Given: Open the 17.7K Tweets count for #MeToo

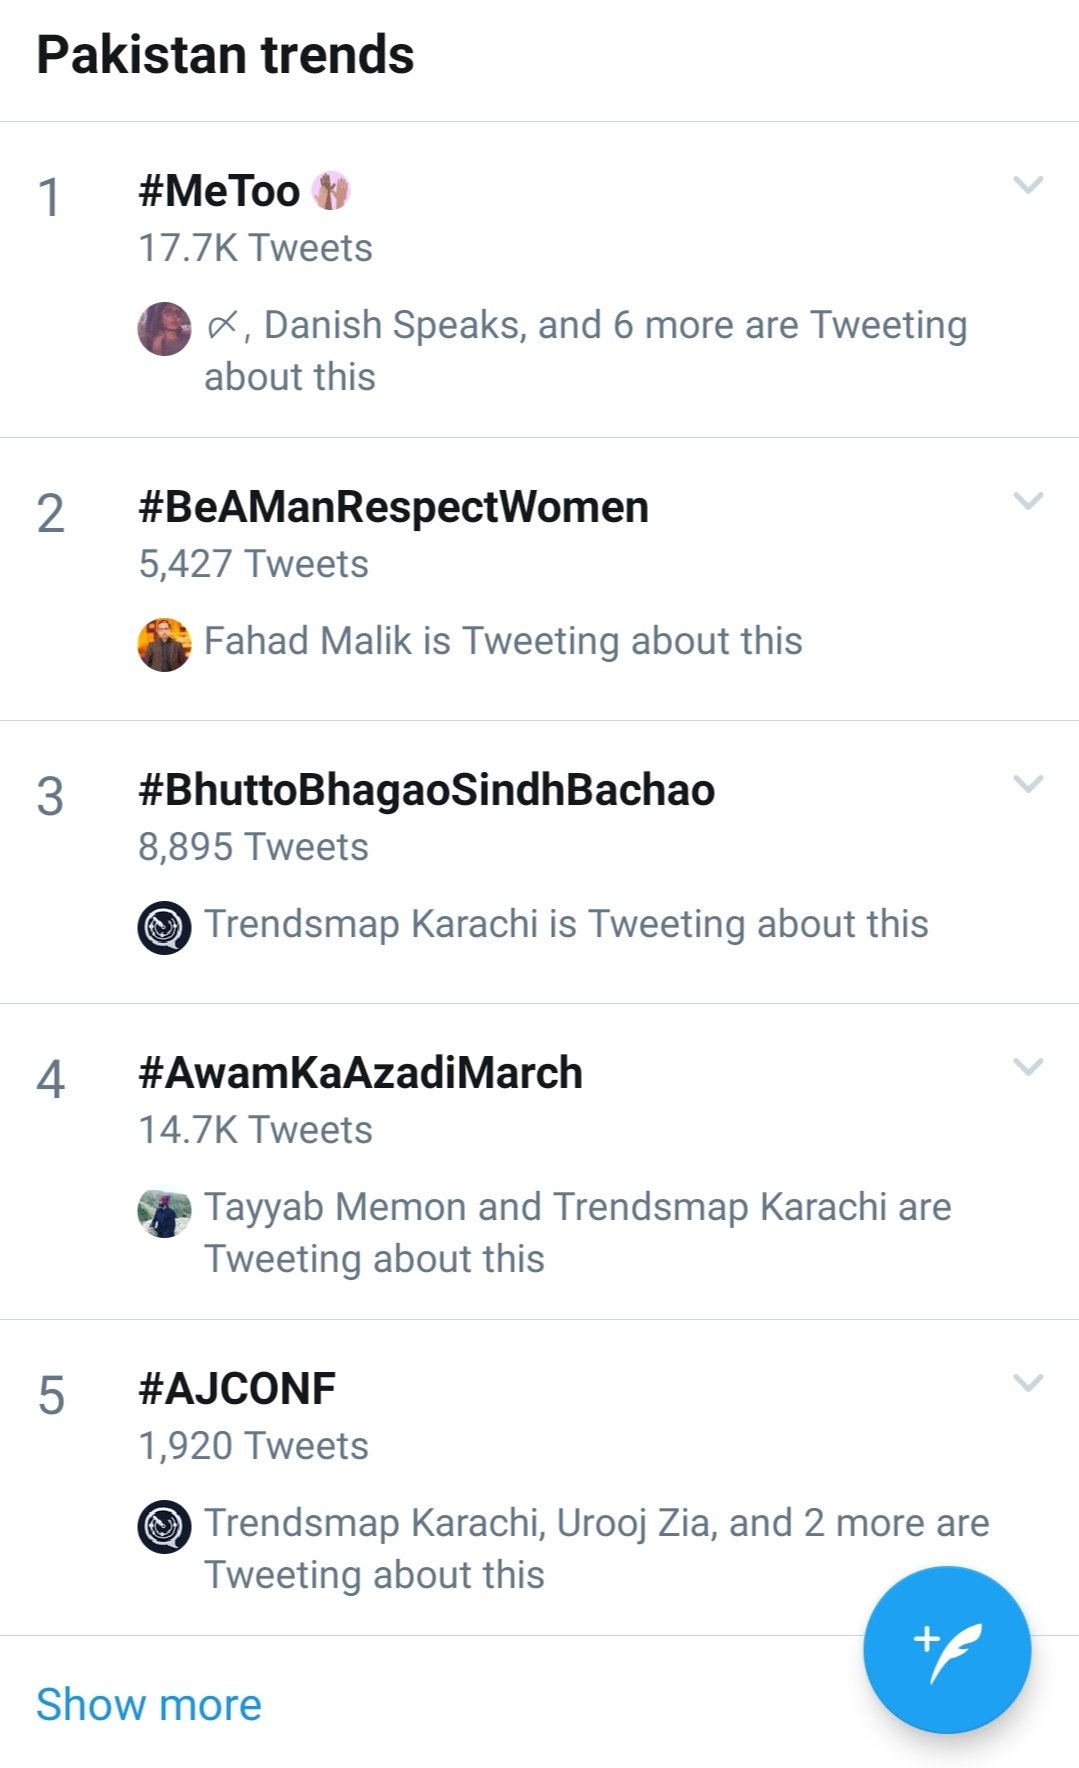Looking at the screenshot, I should click(x=255, y=248).
